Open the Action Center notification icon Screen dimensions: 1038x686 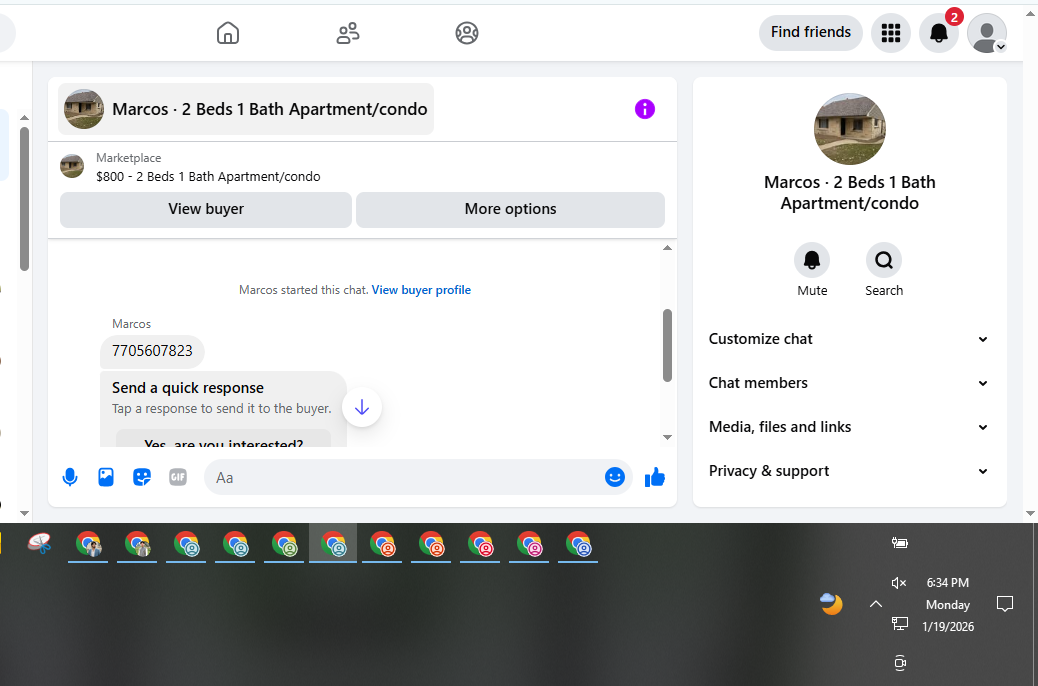(x=1005, y=604)
